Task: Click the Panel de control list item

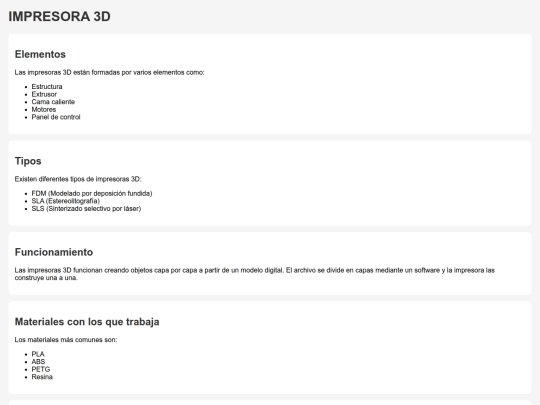Action: pyautogui.click(x=56, y=117)
